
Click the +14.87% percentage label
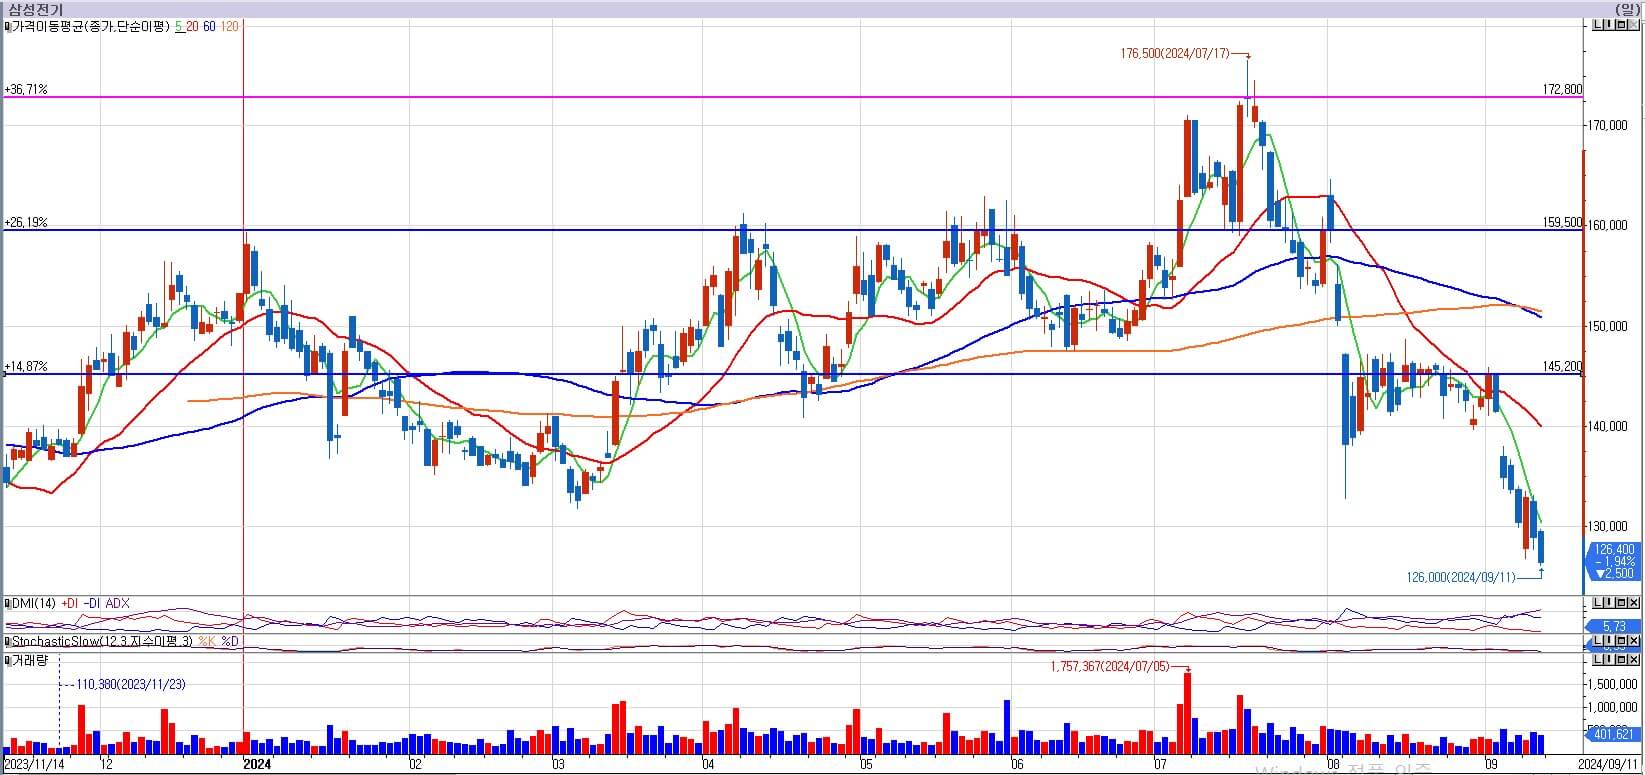coord(26,367)
